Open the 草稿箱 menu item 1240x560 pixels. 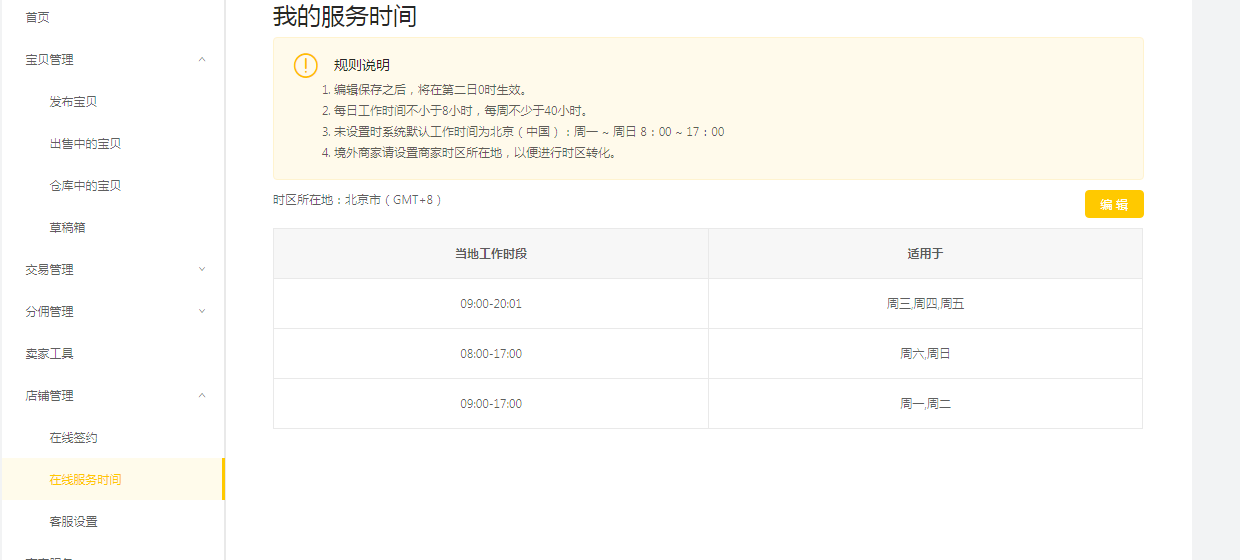67,228
